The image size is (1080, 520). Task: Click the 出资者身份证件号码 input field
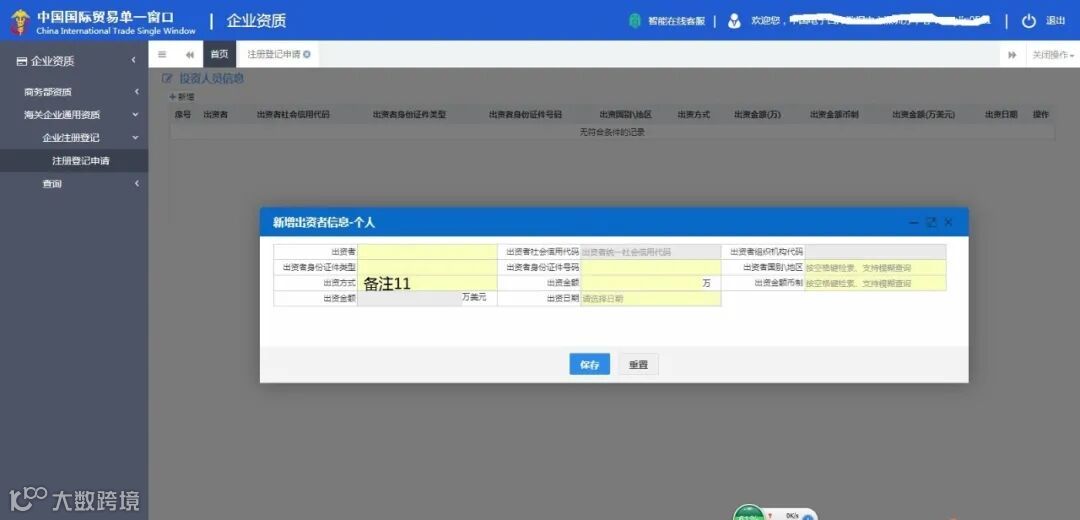click(650, 267)
